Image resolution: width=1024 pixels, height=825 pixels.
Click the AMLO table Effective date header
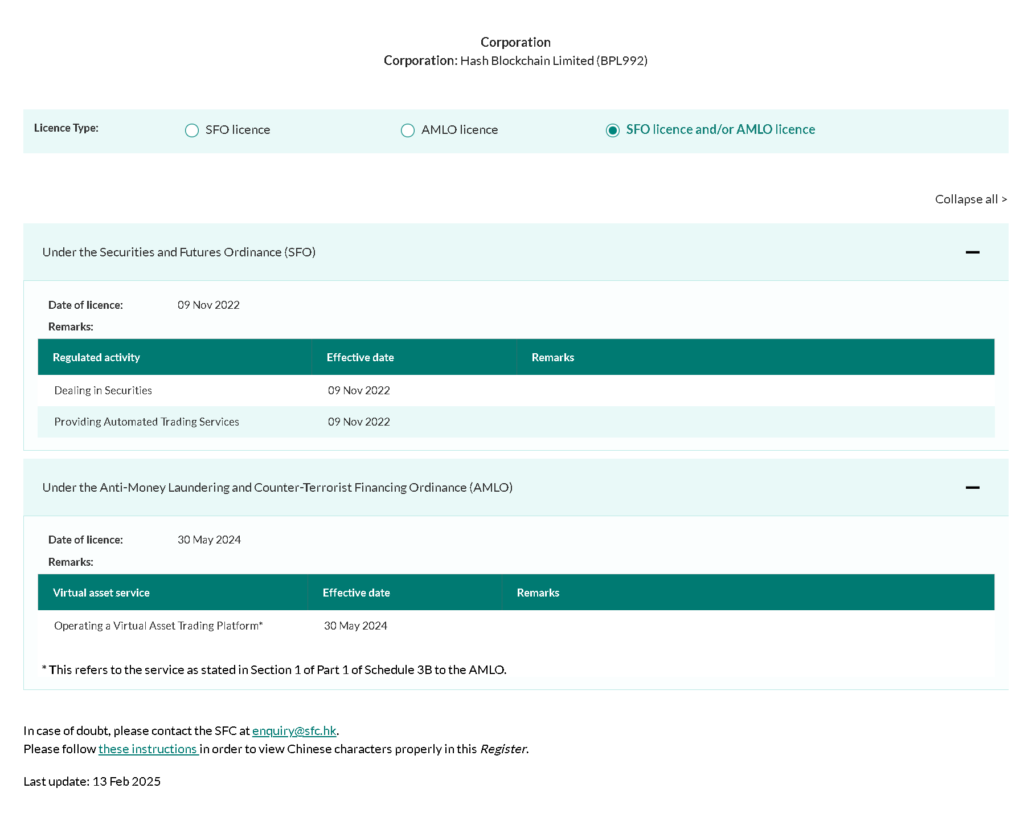[356, 592]
